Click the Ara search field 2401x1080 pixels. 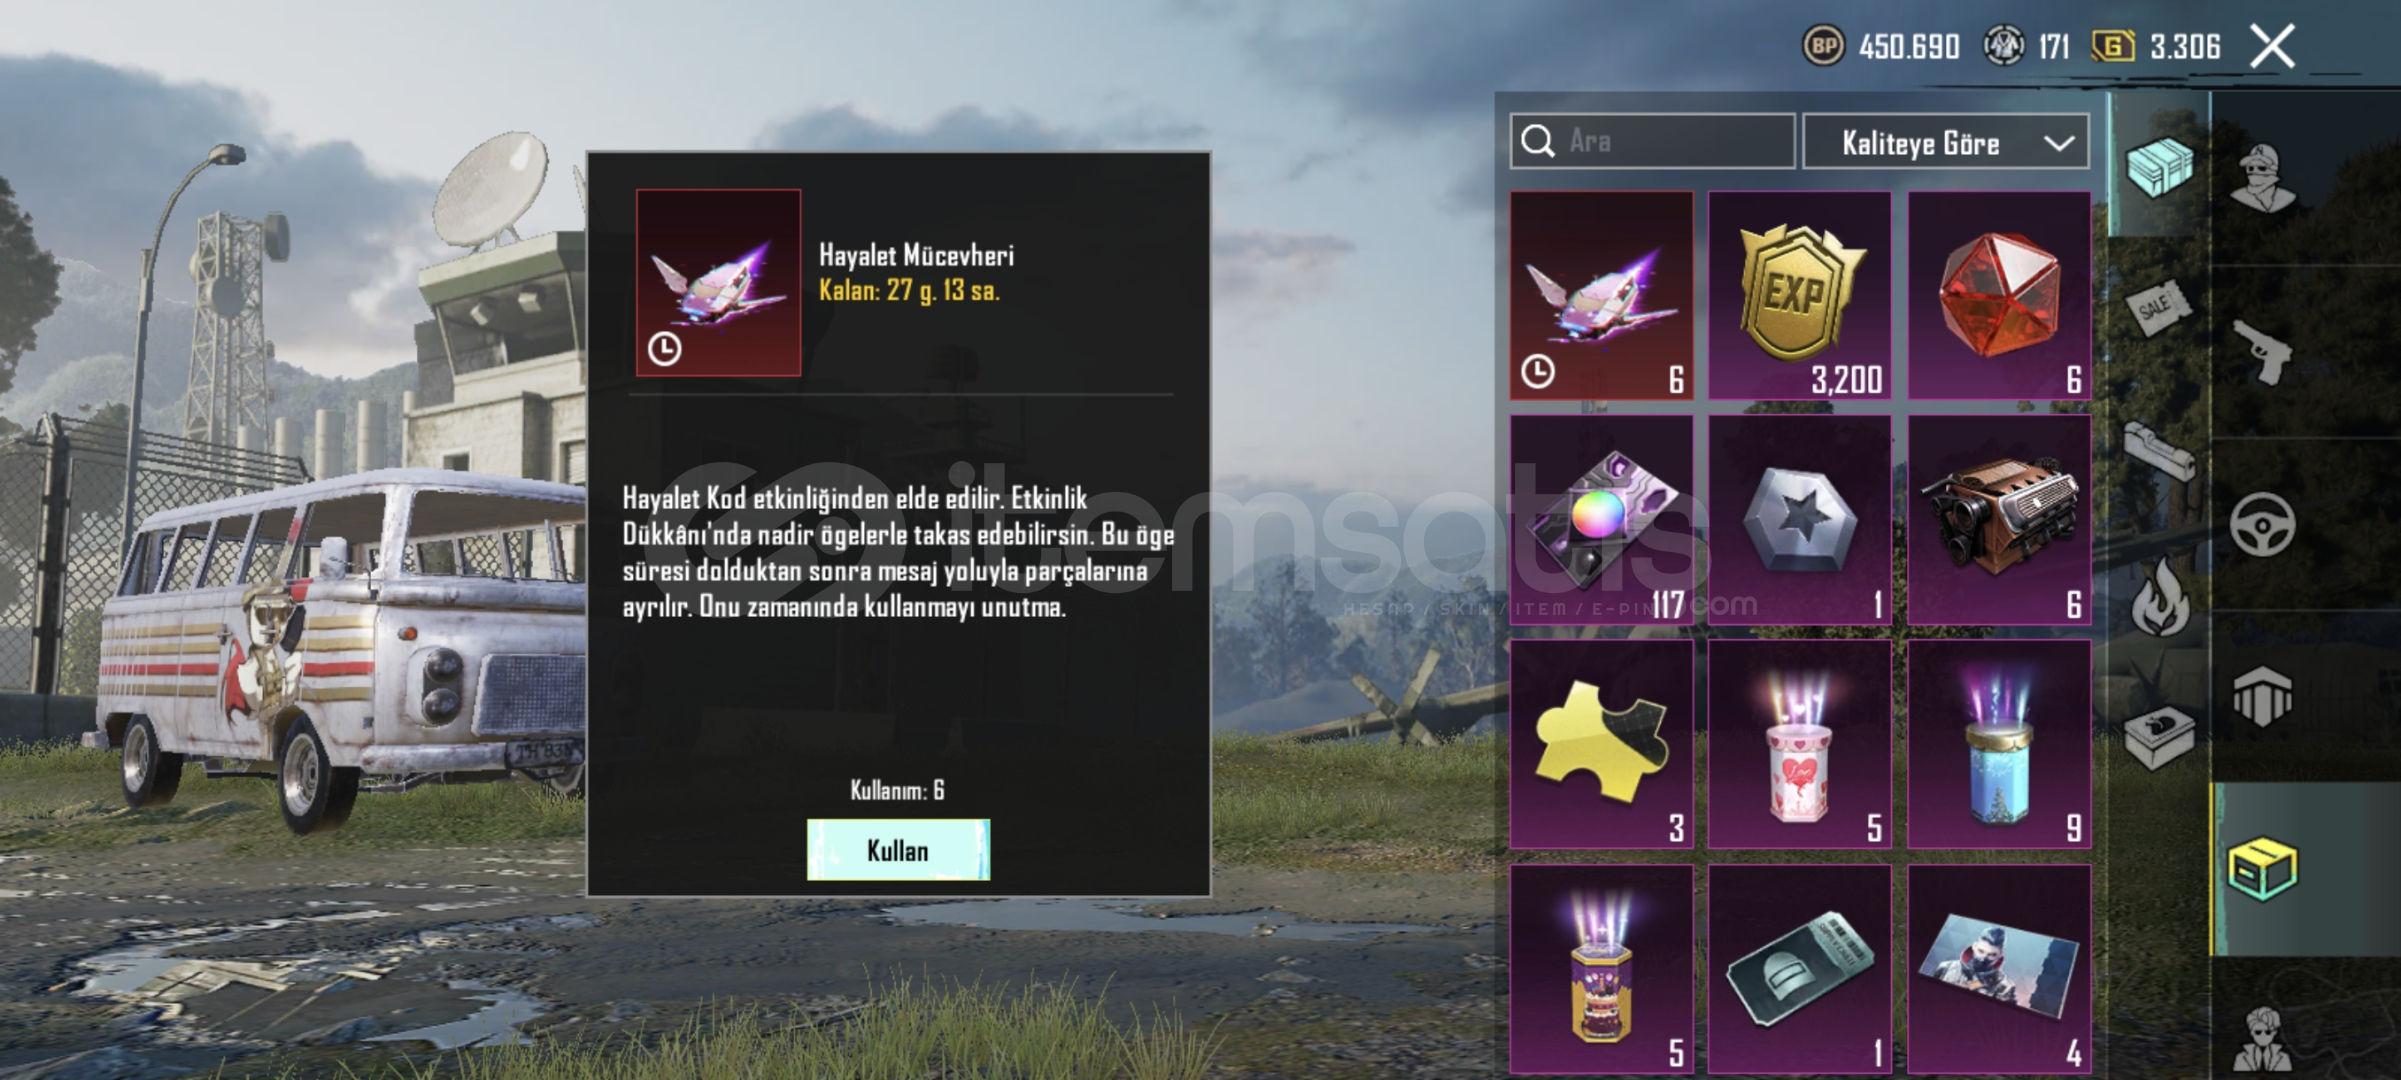(1652, 141)
